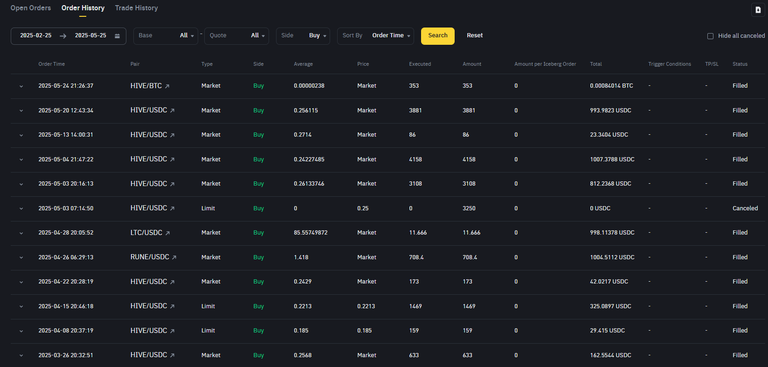Switch to the Trade History tab
The width and height of the screenshot is (768, 367).
[136, 8]
